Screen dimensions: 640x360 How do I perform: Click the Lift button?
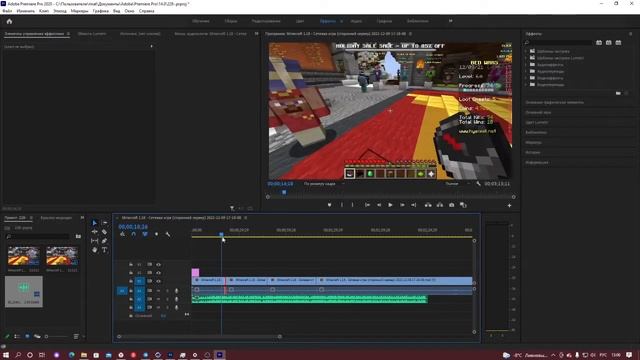(x=428, y=205)
